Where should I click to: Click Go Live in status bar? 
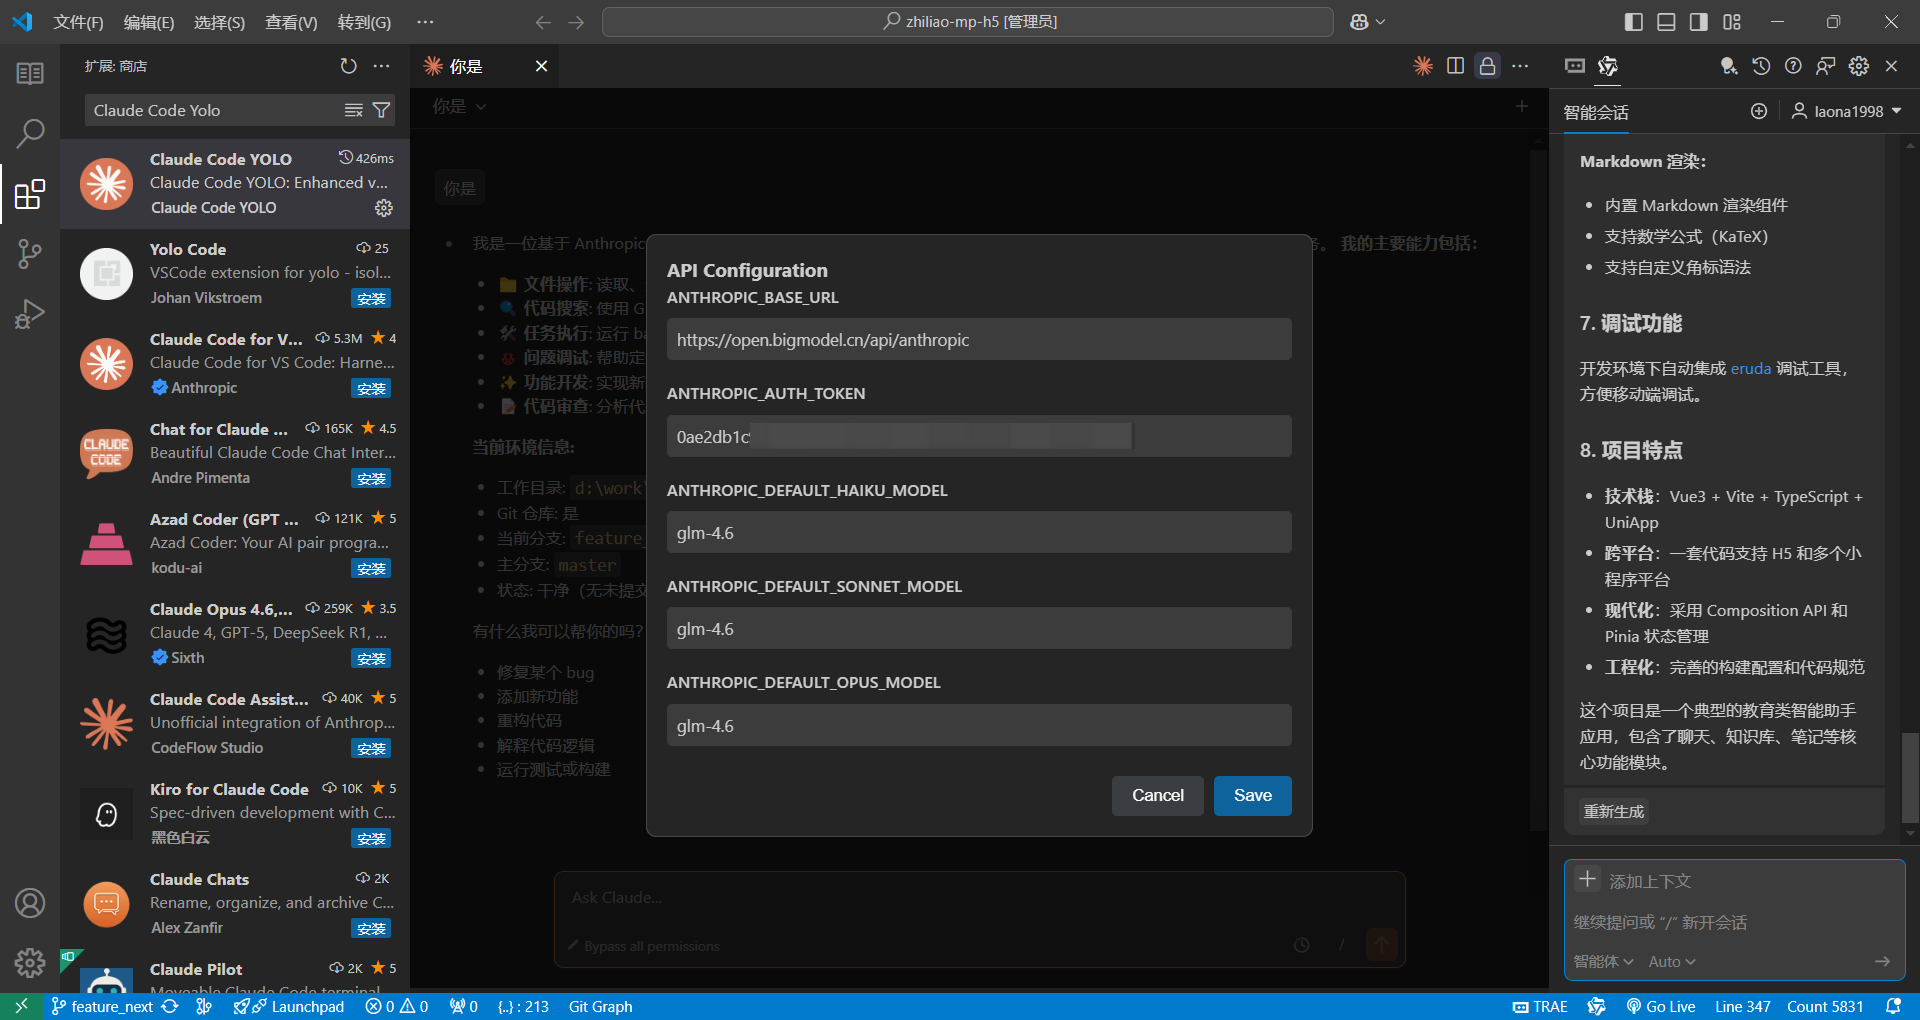coord(1660,1006)
